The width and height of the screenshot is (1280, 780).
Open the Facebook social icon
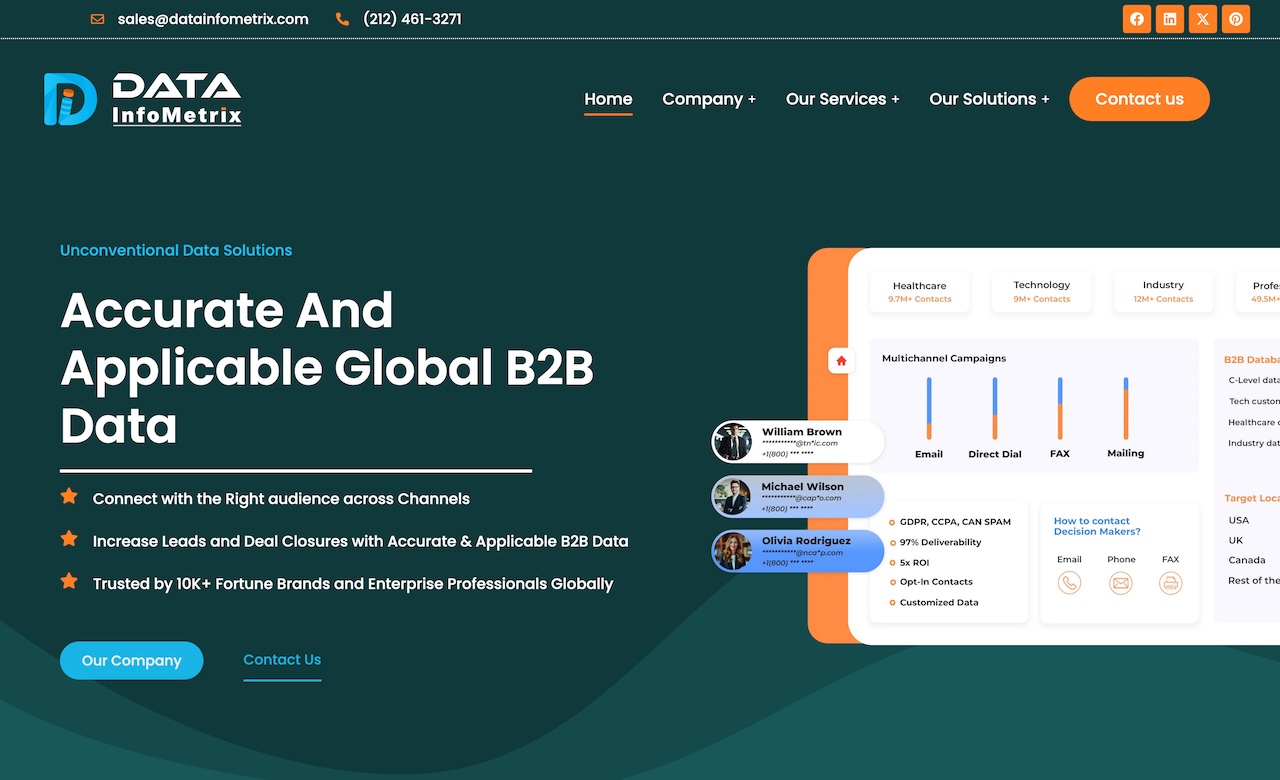coord(1137,19)
